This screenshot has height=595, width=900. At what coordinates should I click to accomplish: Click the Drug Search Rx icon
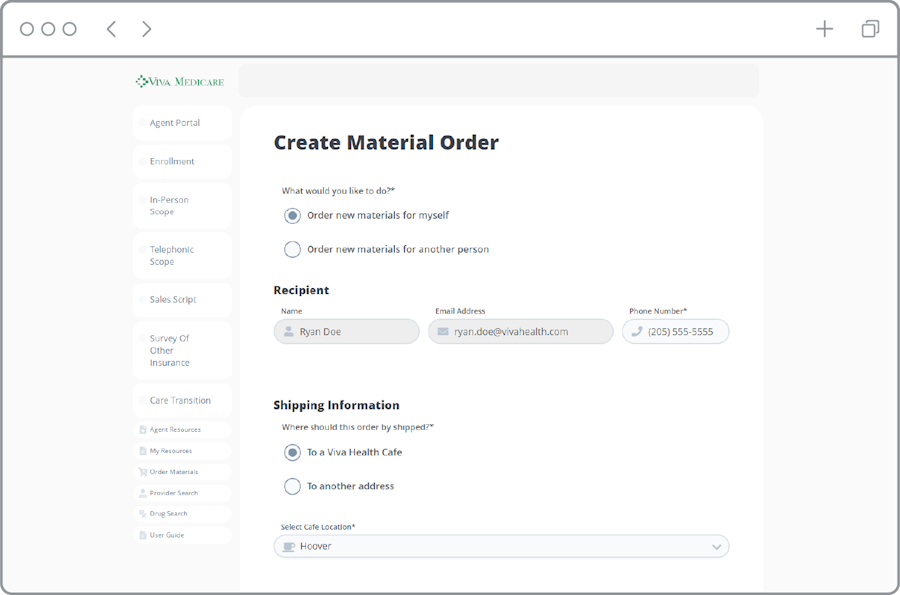click(142, 514)
